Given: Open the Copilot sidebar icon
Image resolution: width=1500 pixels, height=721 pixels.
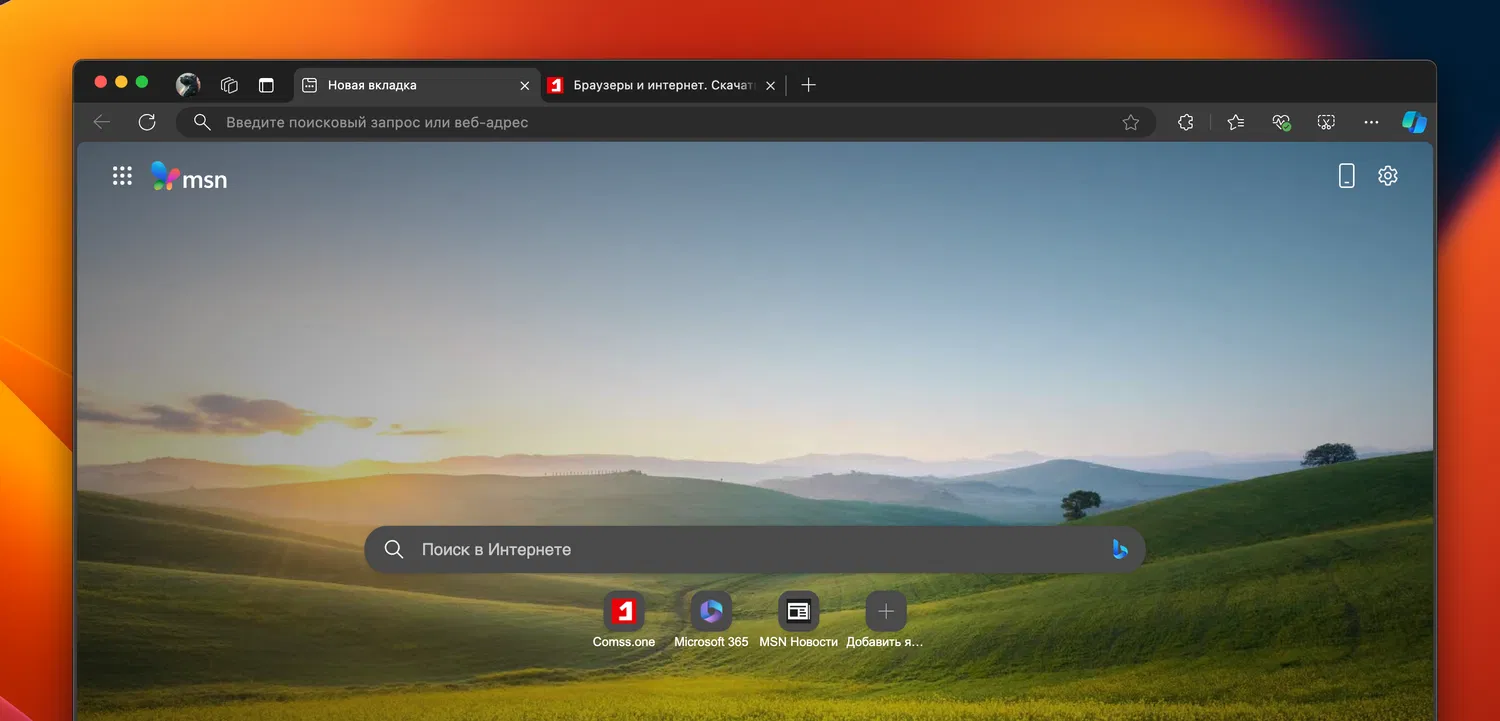Looking at the screenshot, I should click(x=1414, y=122).
